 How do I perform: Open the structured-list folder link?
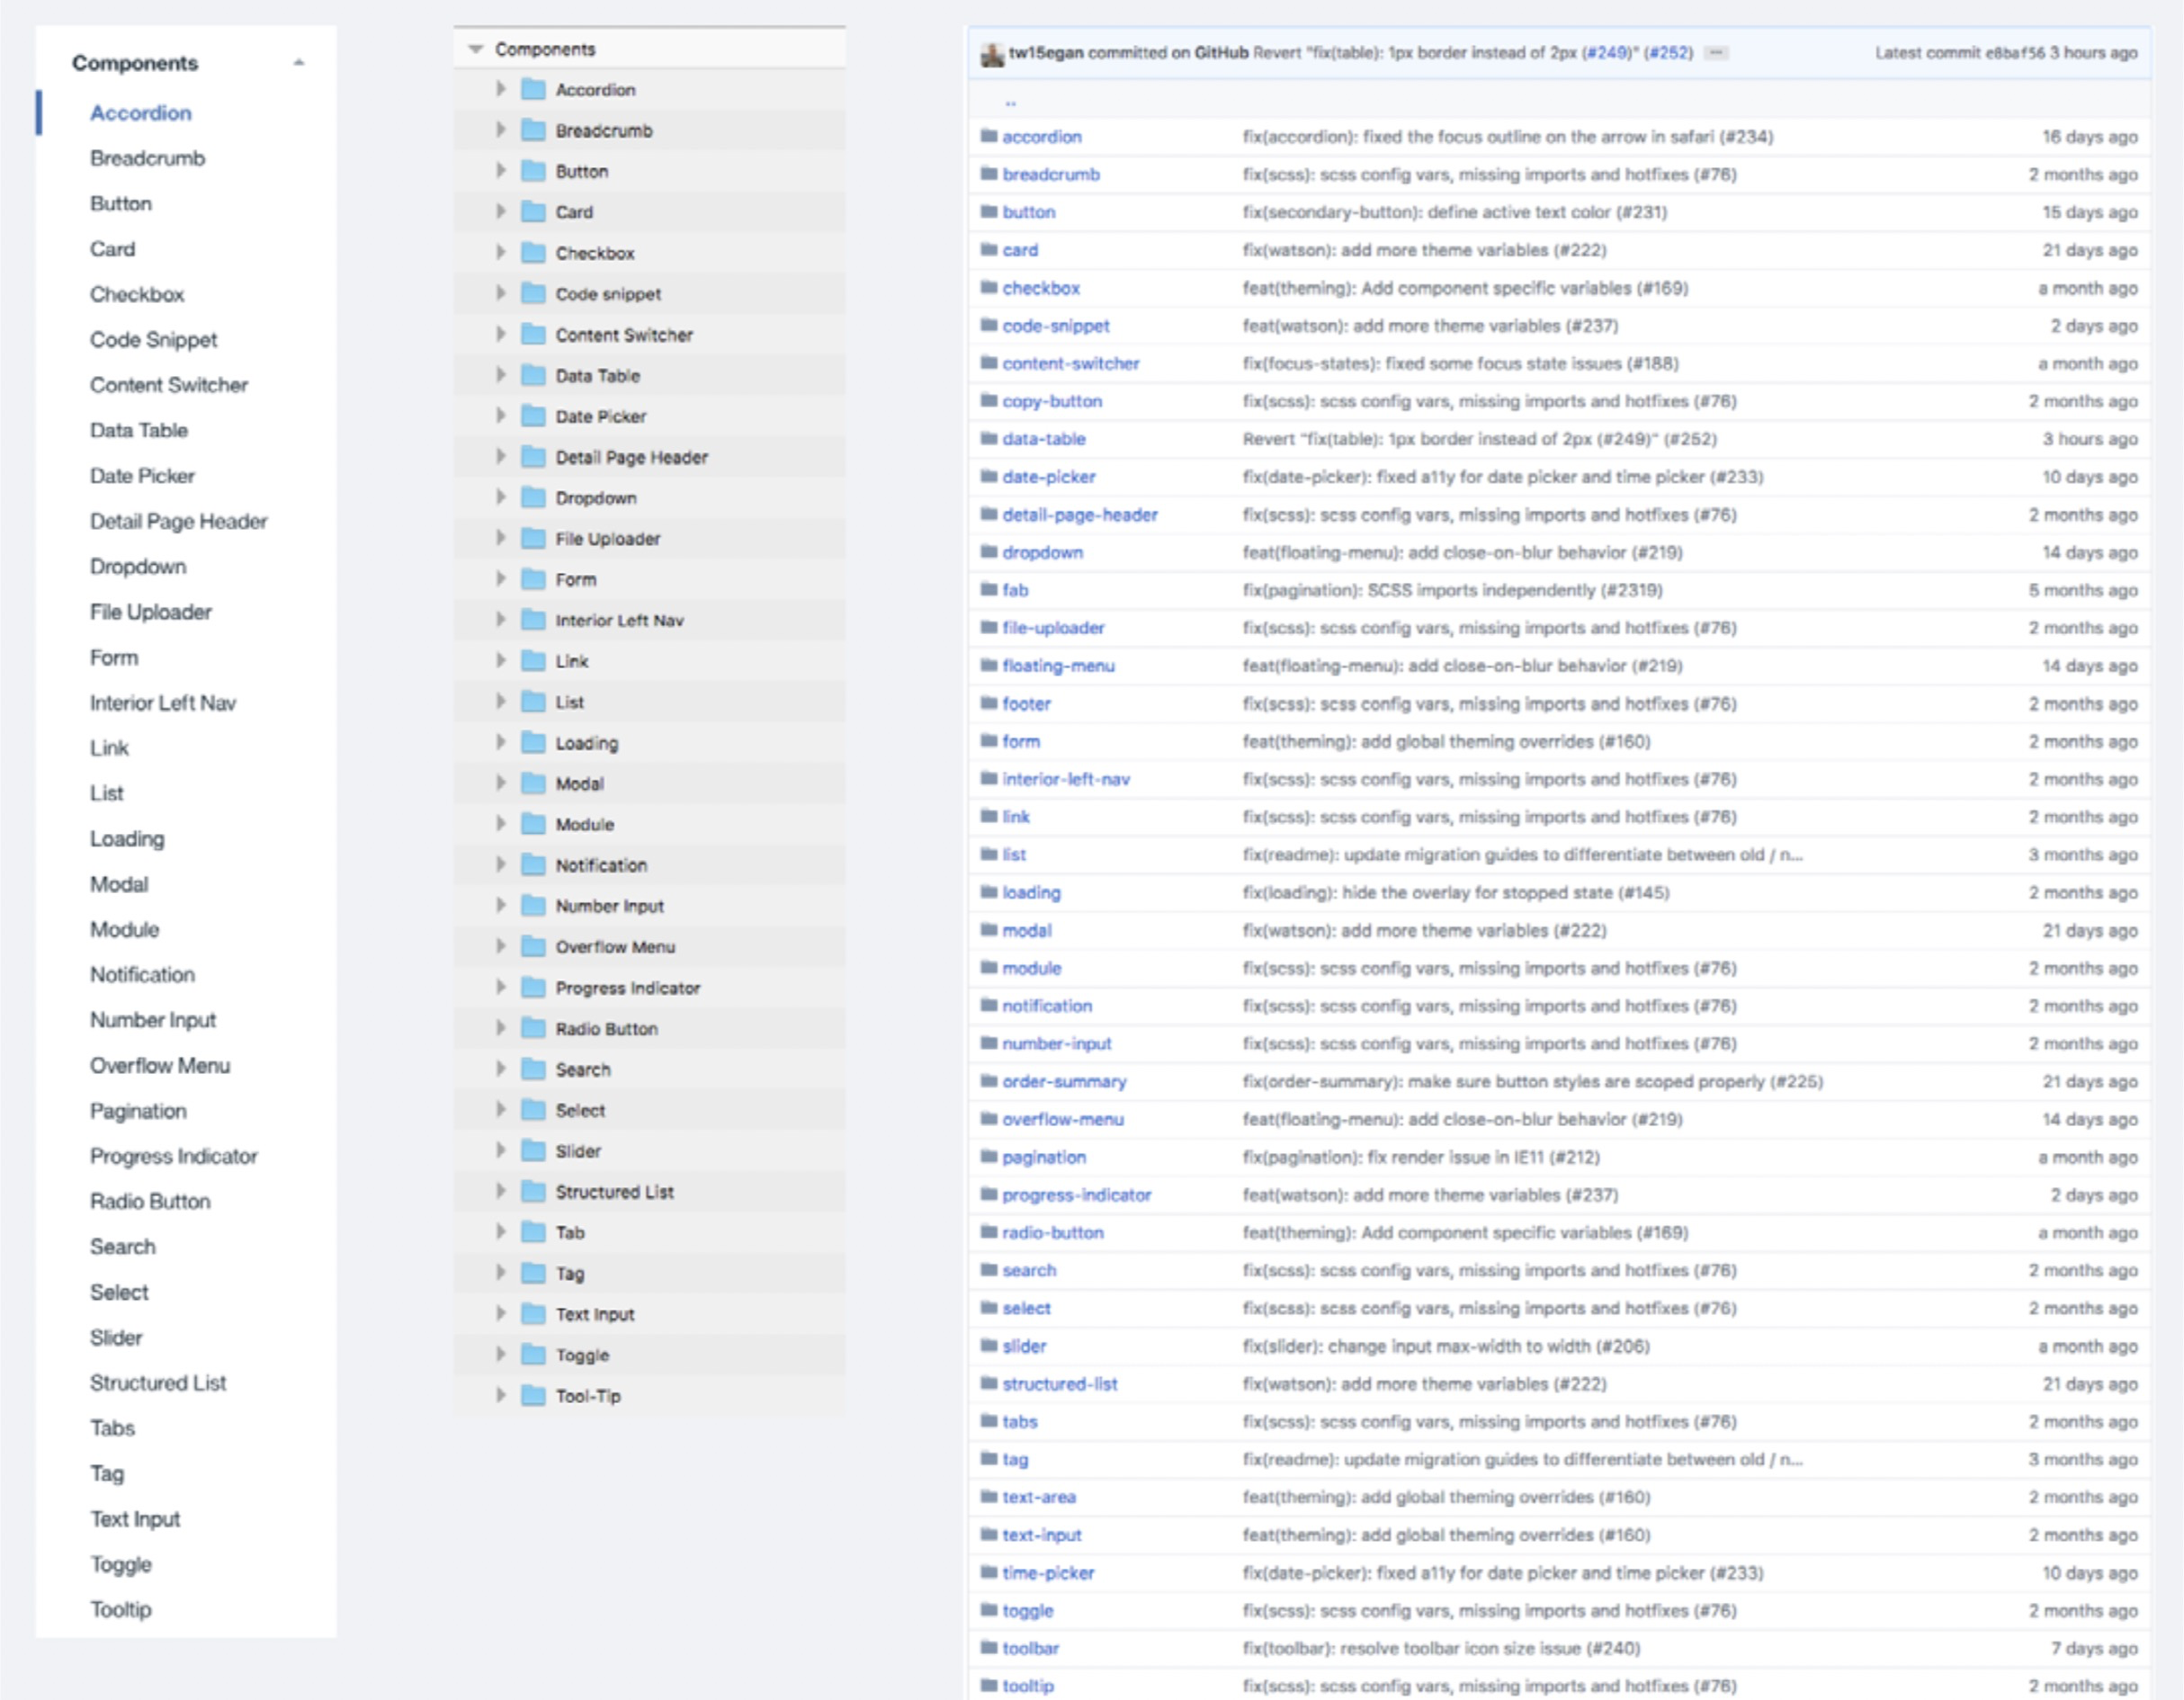point(1060,1384)
